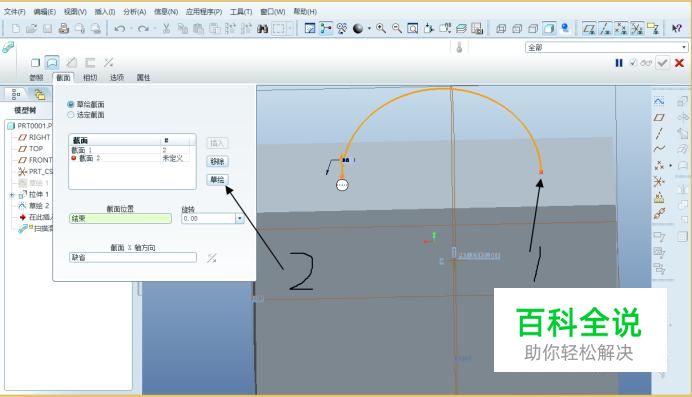Cancel the feature with the red X icon
The image size is (692, 397).
(x=679, y=63)
